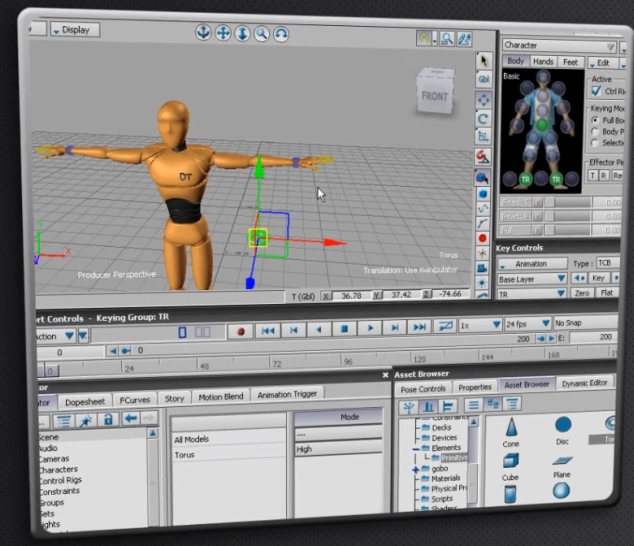634x546 pixels.
Task: Click the stop button in Transport Controls
Action: point(344,329)
